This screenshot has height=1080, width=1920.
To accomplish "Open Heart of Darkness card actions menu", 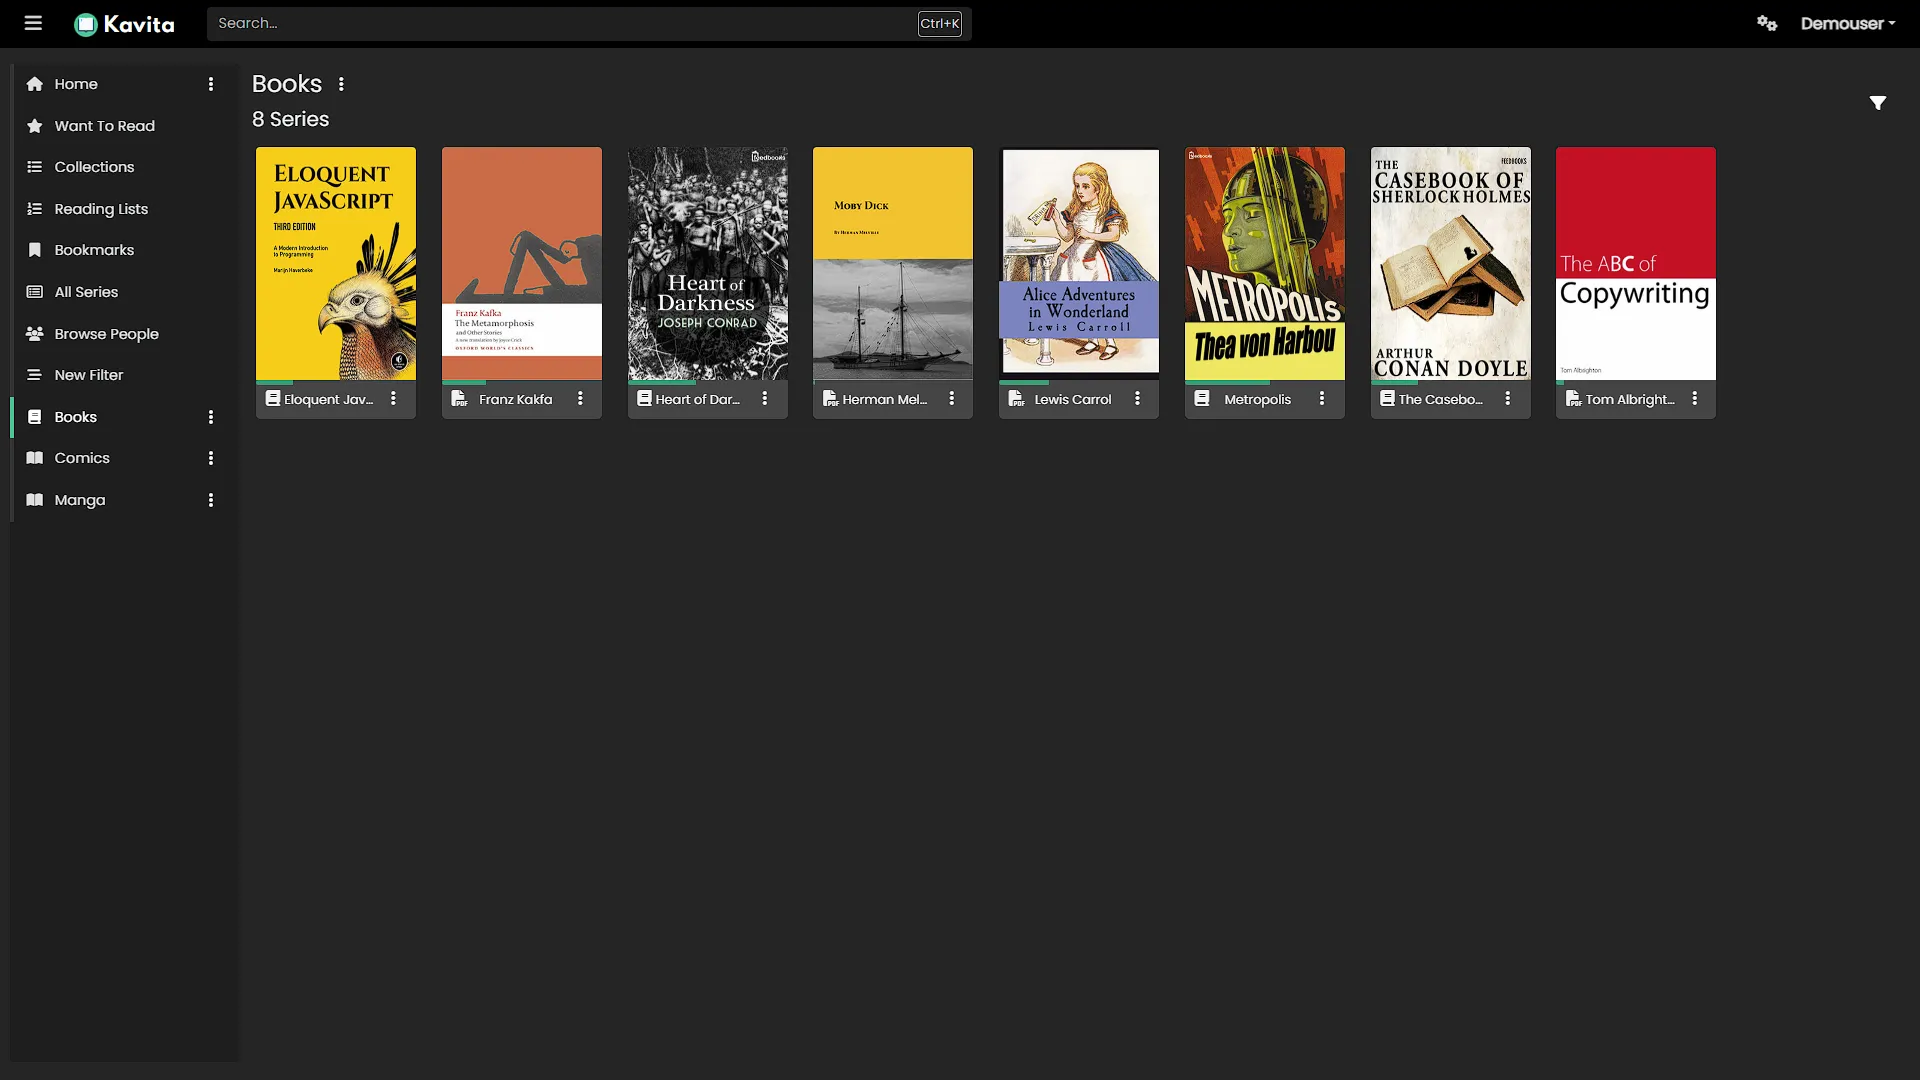I will pyautogui.click(x=765, y=398).
